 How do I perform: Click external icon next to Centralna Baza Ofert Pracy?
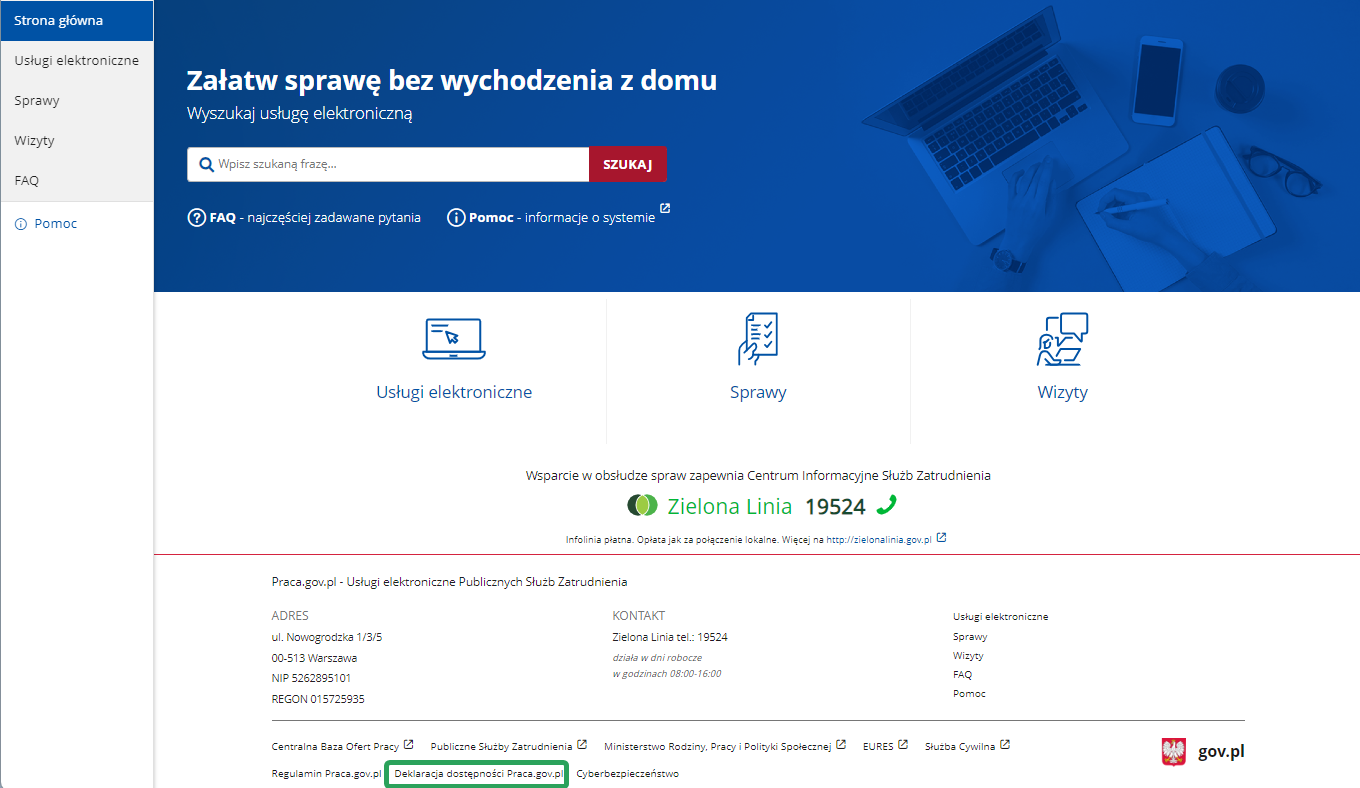[408, 745]
